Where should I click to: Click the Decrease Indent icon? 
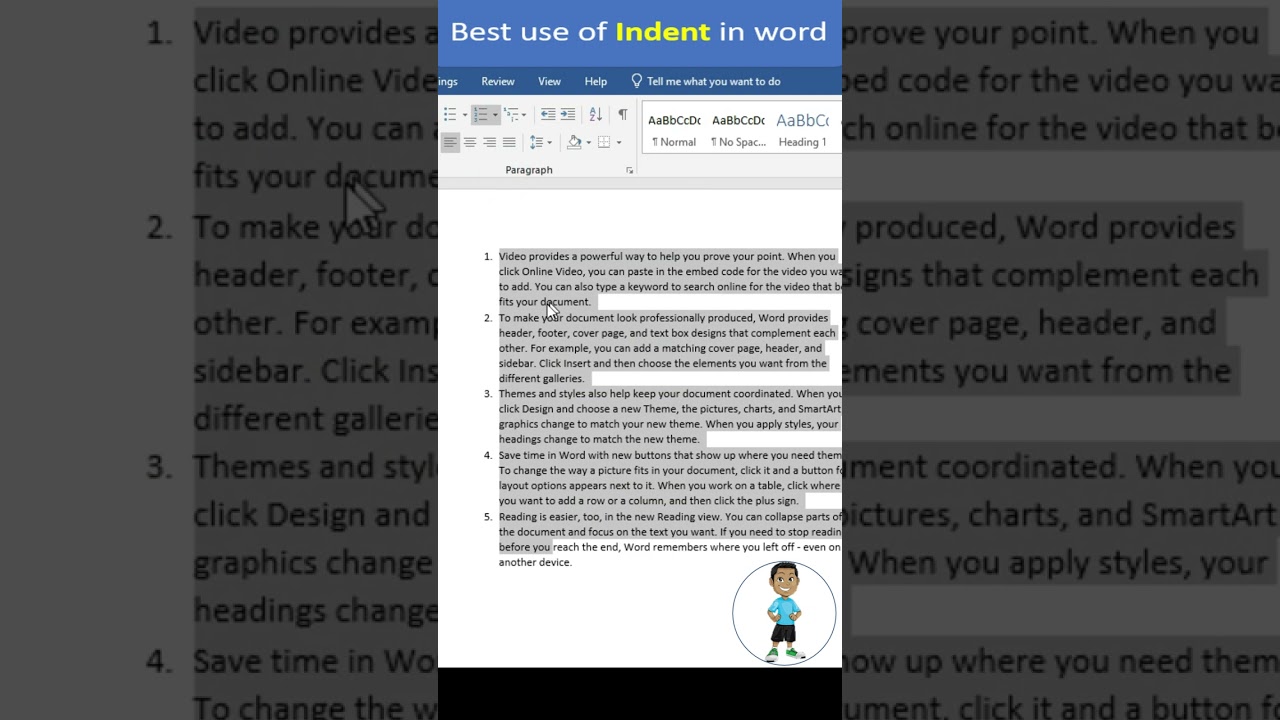[548, 115]
